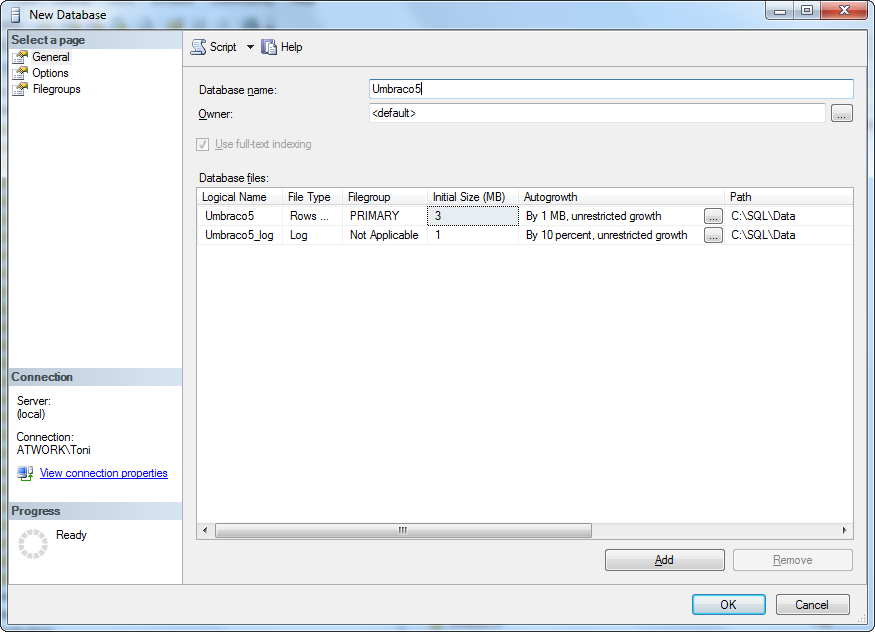Open the Filegroups page

[x=56, y=89]
